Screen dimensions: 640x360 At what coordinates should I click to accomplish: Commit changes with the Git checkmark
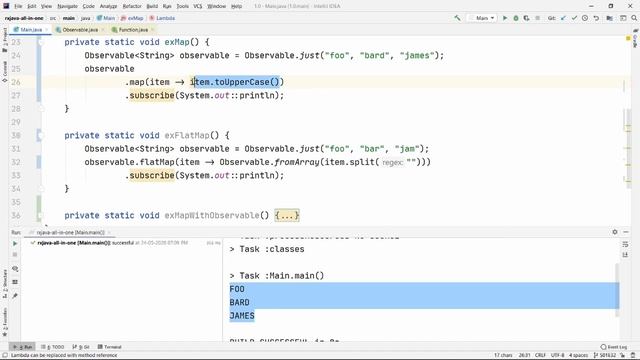tap(574, 18)
